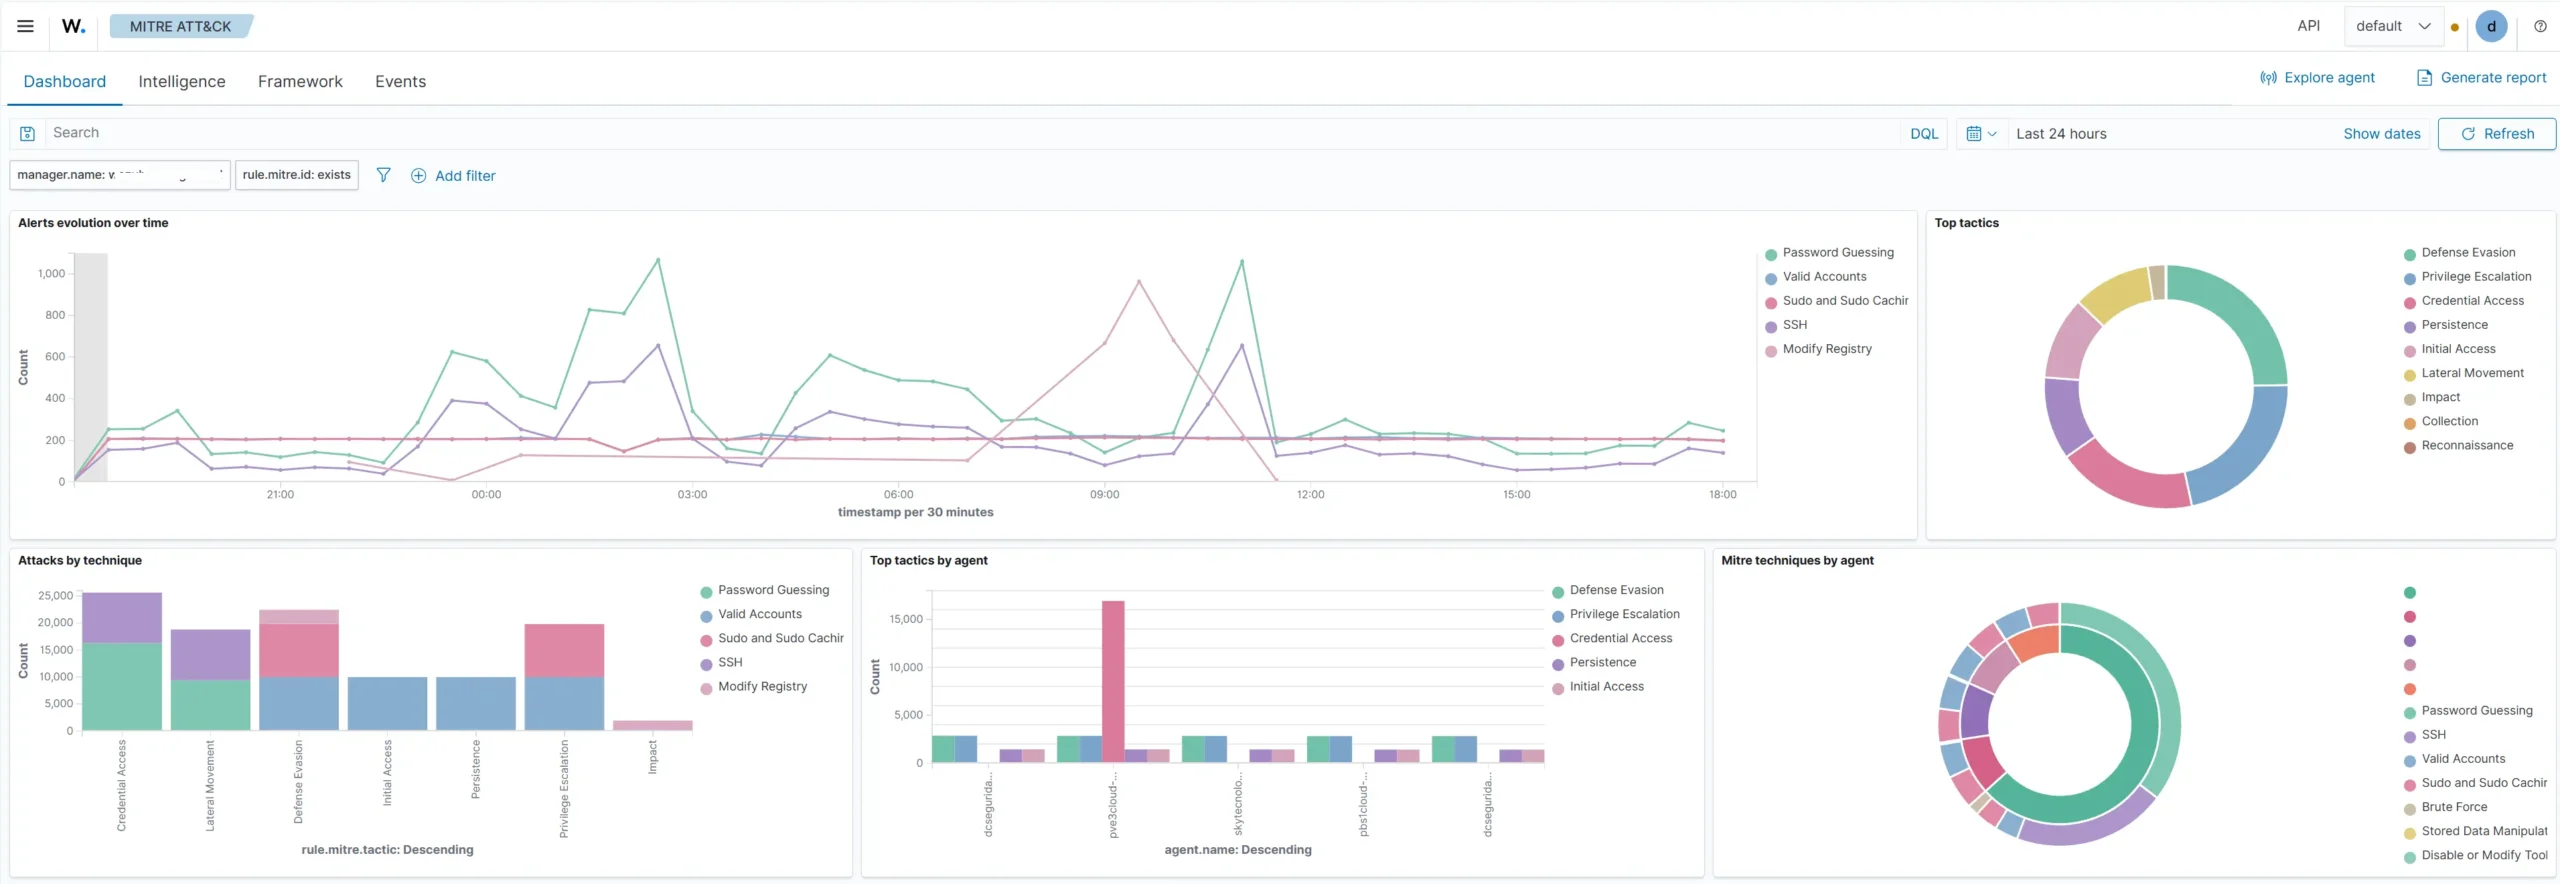The width and height of the screenshot is (2560, 884).
Task: Click Generate report
Action: tap(2482, 77)
